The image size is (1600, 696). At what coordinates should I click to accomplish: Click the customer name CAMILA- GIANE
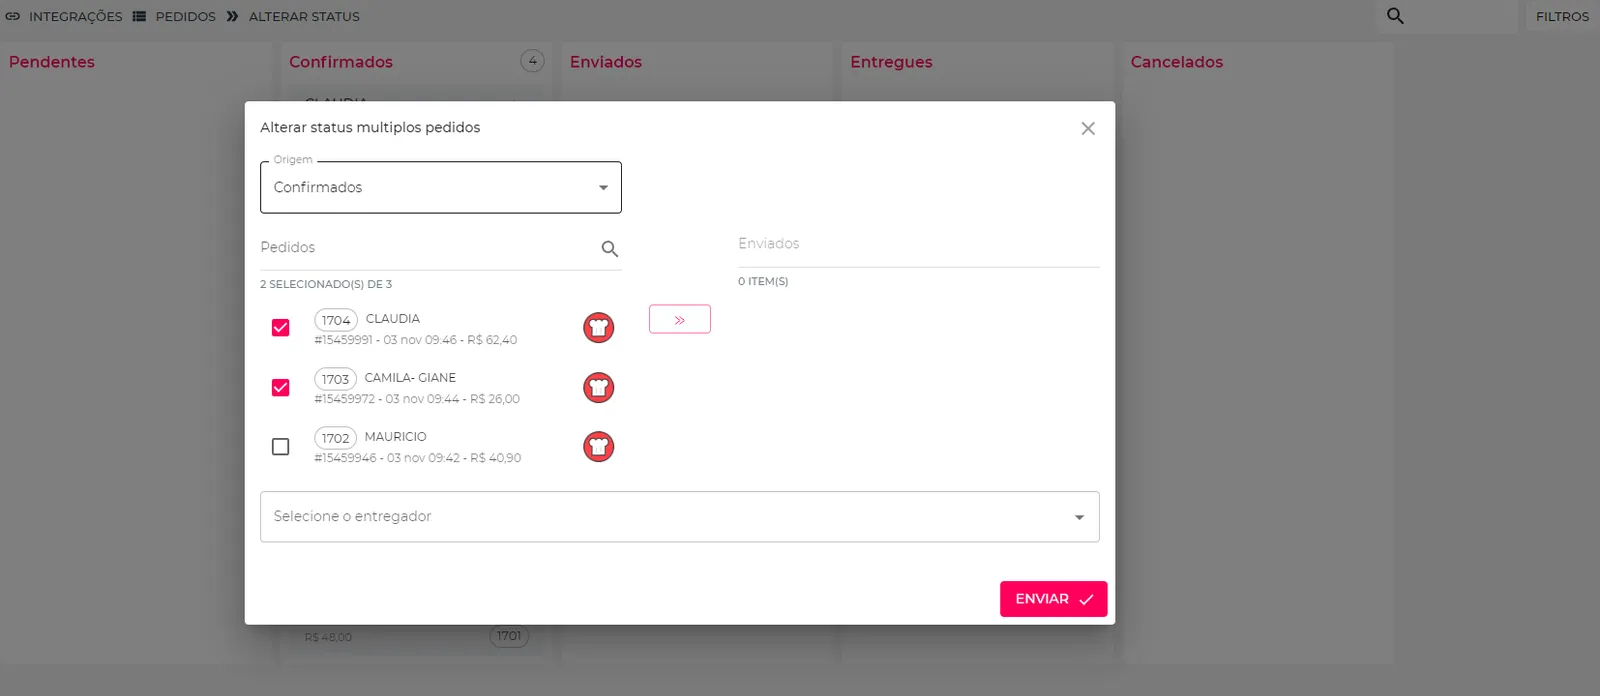point(410,378)
